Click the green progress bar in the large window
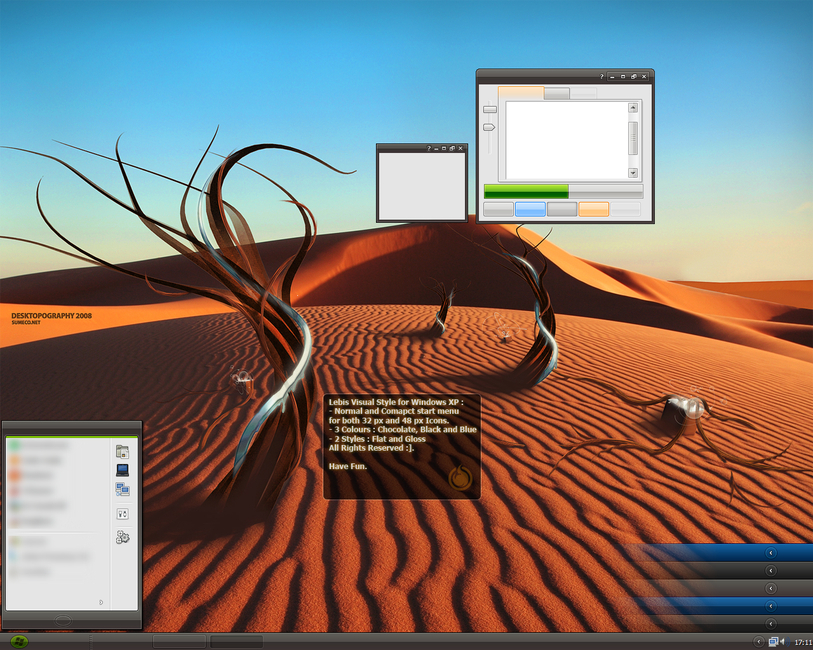 (526, 191)
